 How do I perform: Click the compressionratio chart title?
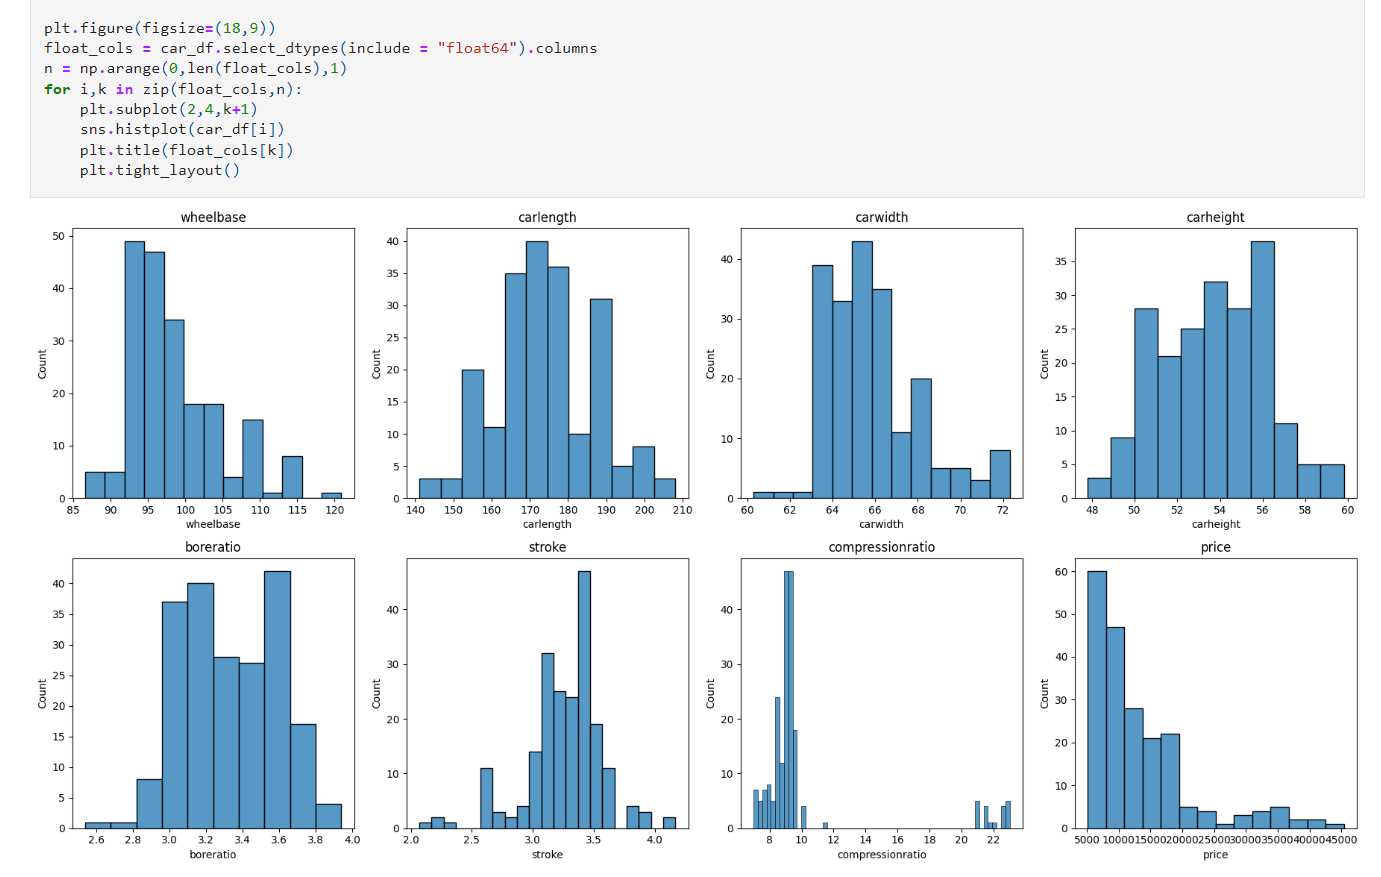point(881,547)
